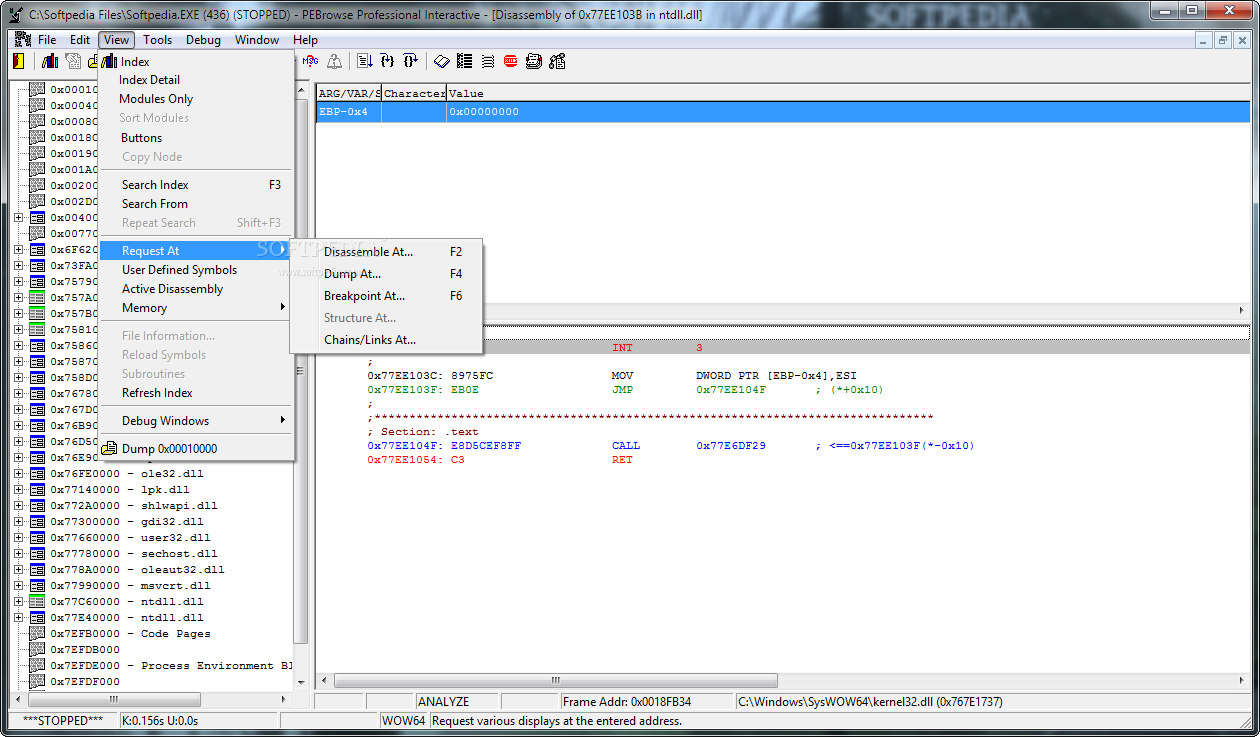
Task: Select Refresh Index entry
Action: tap(195, 393)
